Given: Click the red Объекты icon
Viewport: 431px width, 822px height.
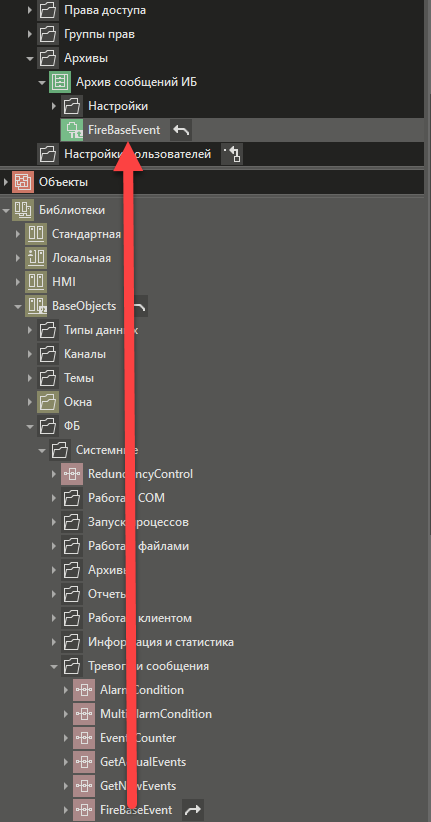Looking at the screenshot, I should (23, 182).
